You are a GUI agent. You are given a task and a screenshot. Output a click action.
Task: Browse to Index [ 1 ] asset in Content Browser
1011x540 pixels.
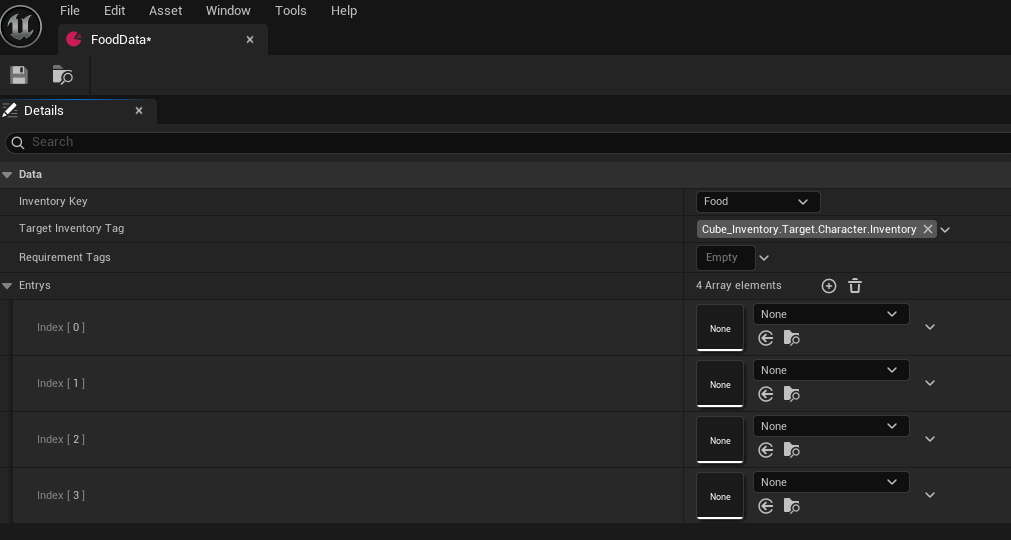pos(791,394)
